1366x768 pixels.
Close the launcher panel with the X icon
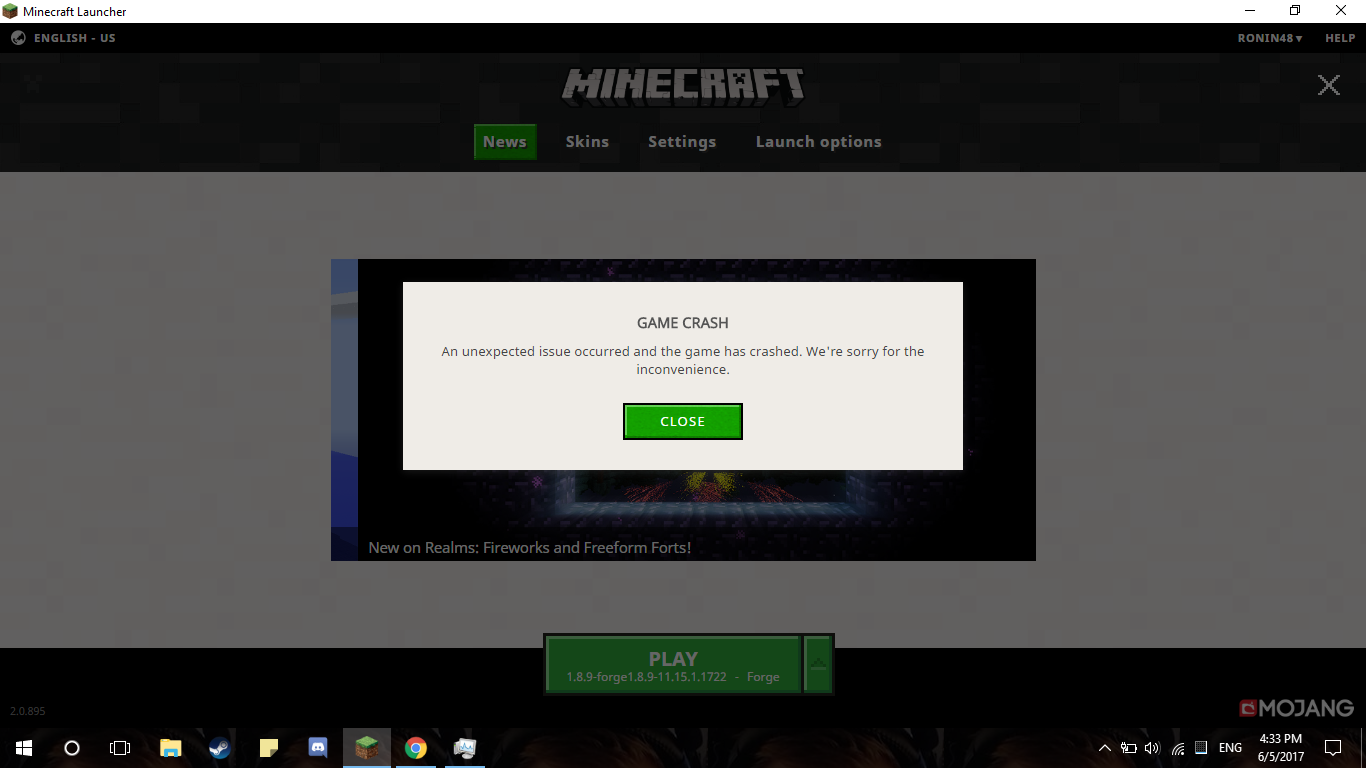(1328, 85)
